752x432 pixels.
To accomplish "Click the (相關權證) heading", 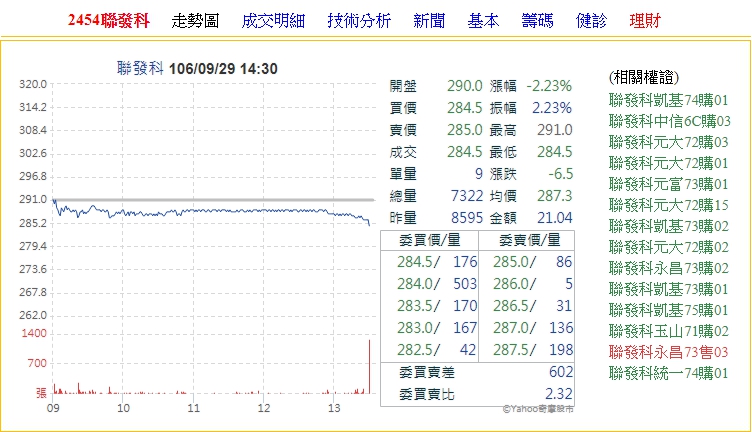I will coord(644,77).
